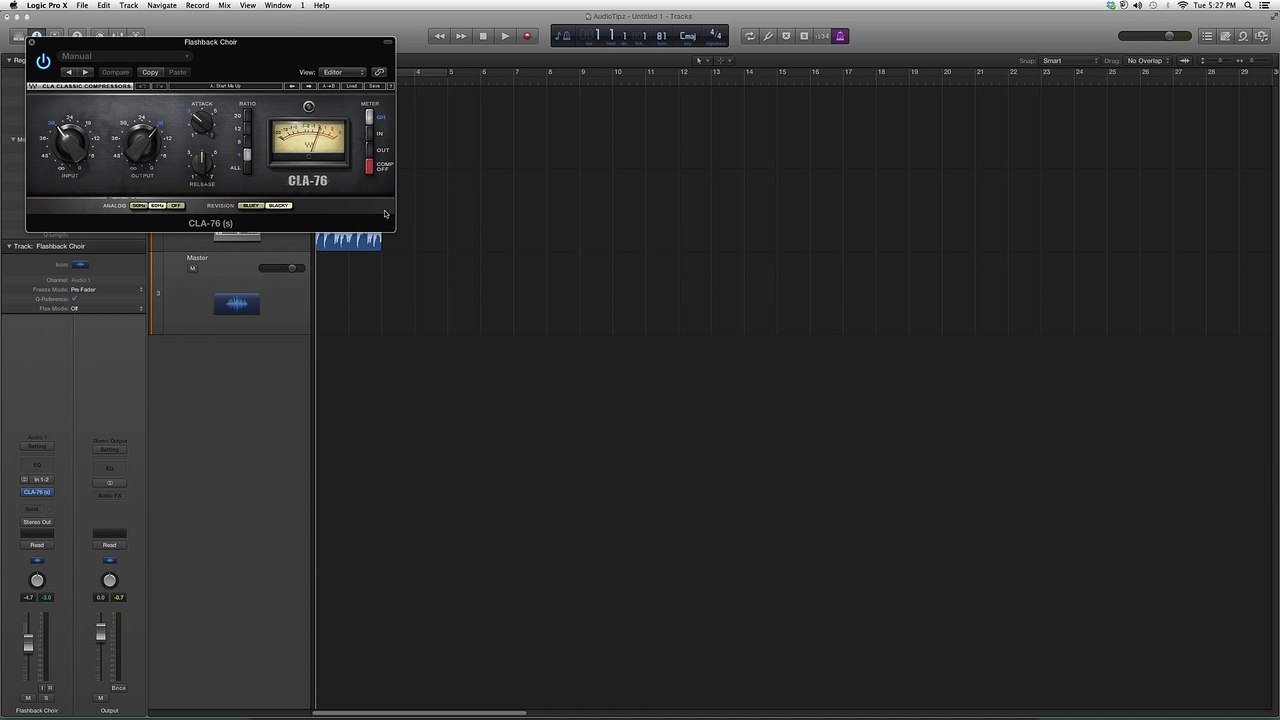
Task: Open the Track menu
Action: [x=129, y=6]
